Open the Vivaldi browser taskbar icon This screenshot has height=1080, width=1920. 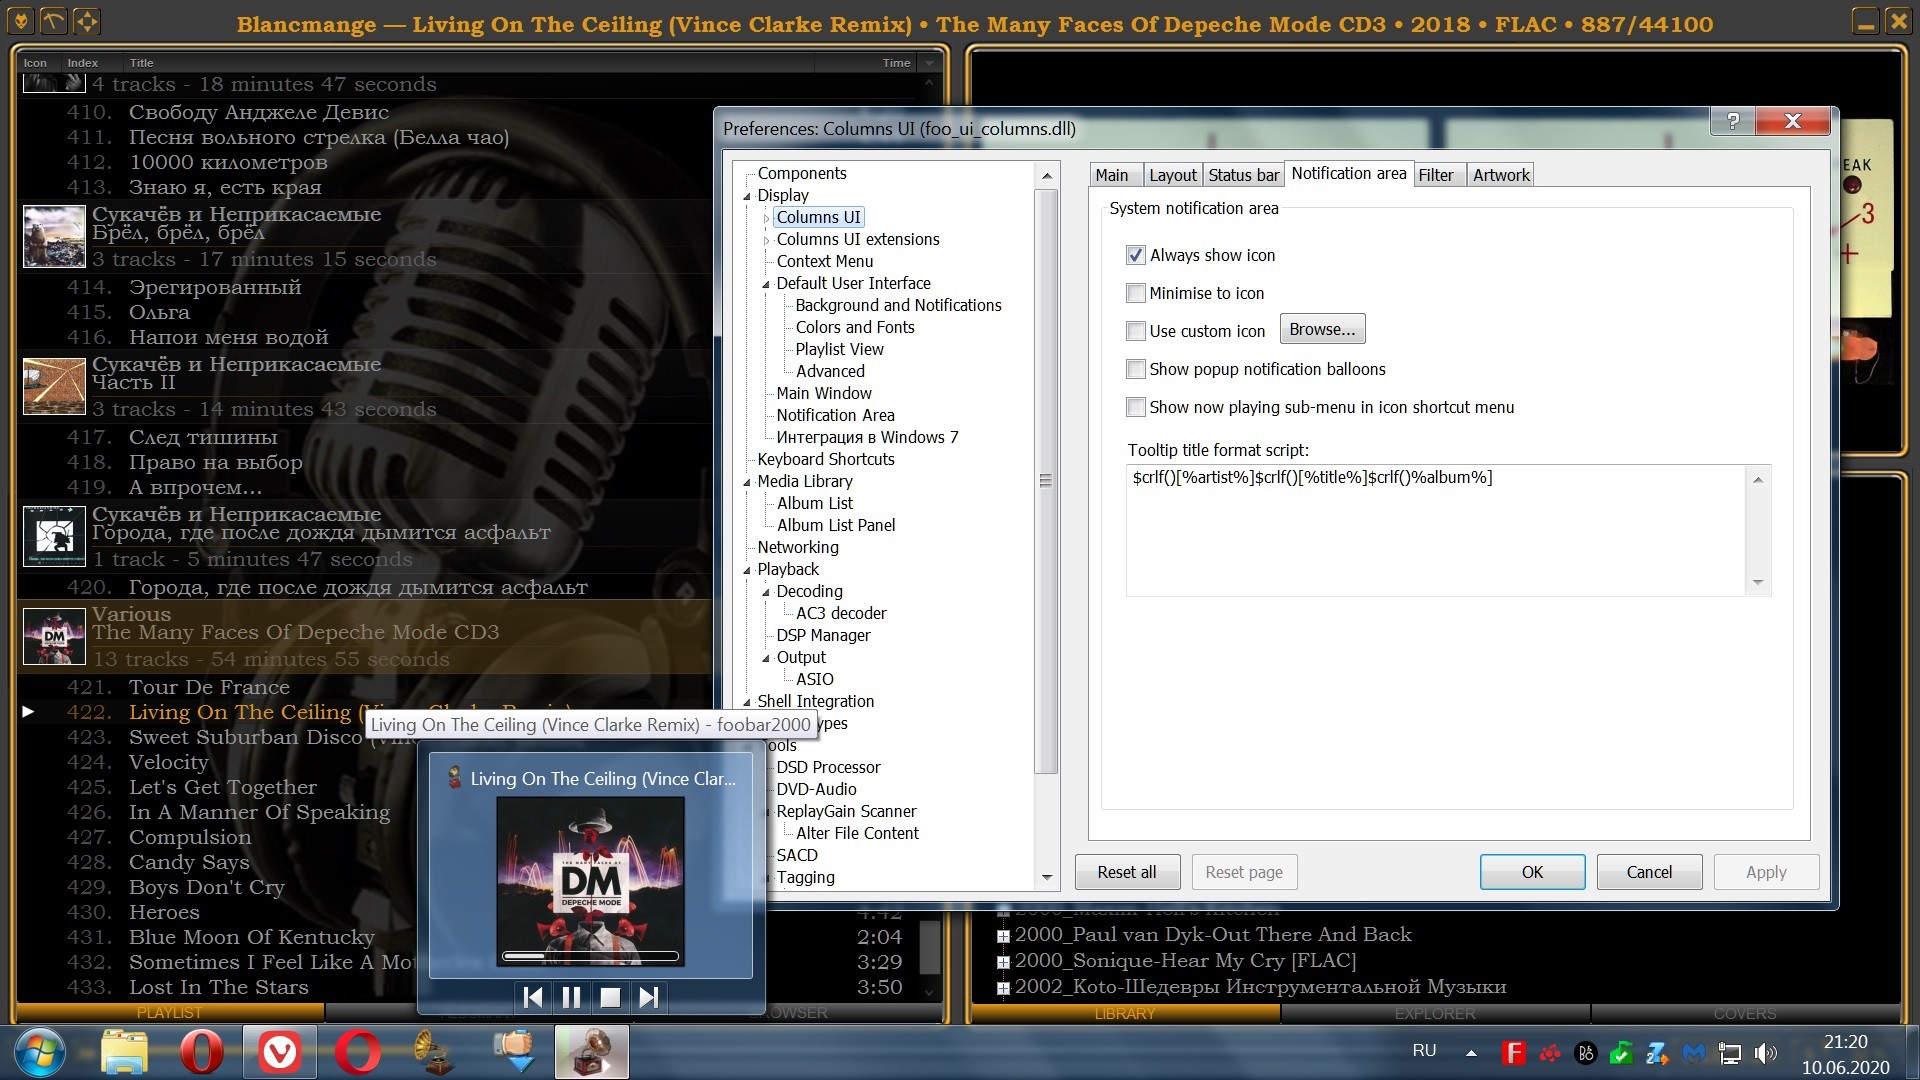pos(279,1053)
